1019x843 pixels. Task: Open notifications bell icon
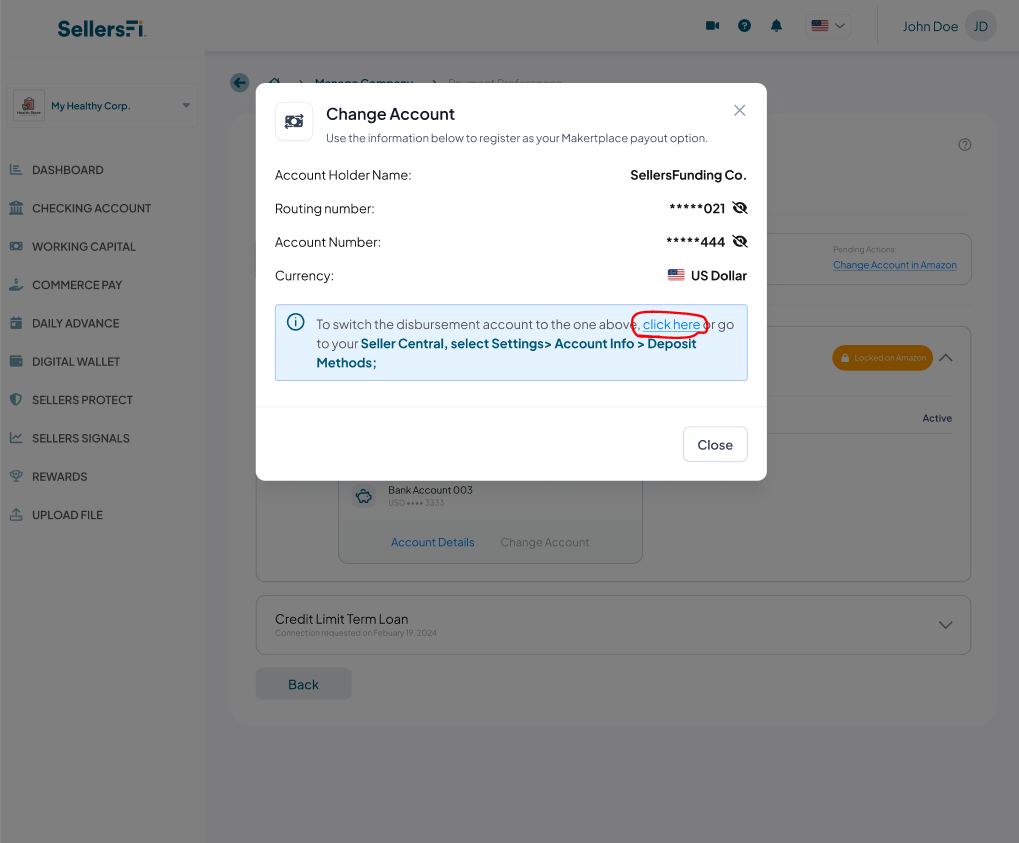776,25
